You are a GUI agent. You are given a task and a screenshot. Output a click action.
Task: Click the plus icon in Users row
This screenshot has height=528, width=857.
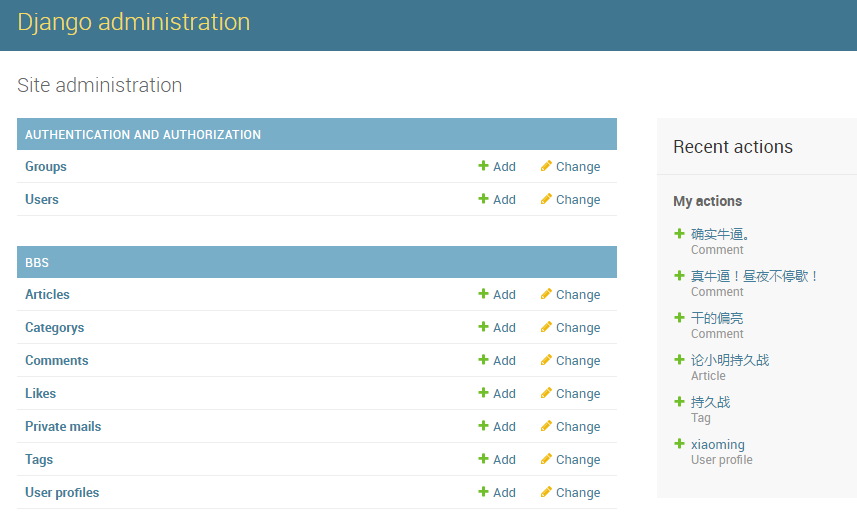pos(483,198)
